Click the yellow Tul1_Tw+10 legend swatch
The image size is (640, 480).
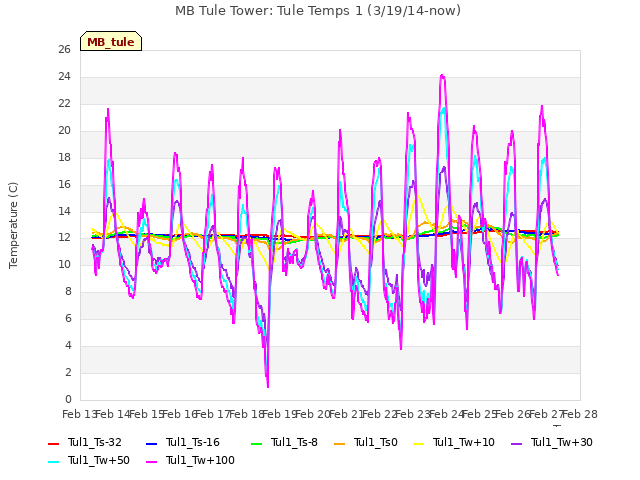click(x=419, y=443)
